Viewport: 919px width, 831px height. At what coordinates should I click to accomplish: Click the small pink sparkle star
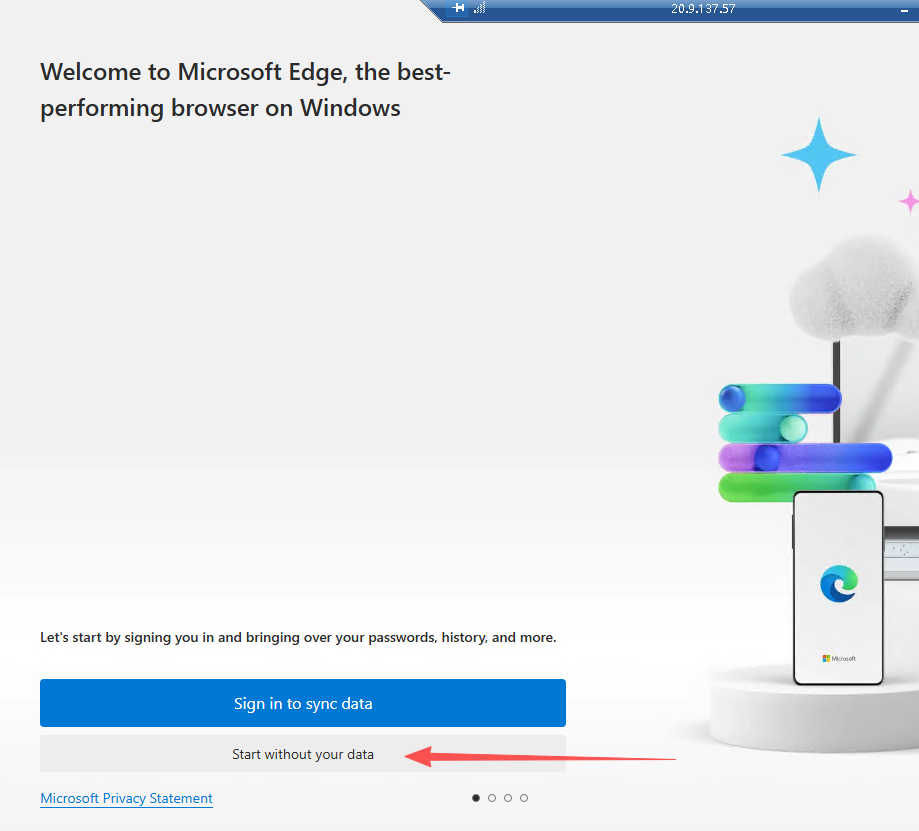pos(909,201)
